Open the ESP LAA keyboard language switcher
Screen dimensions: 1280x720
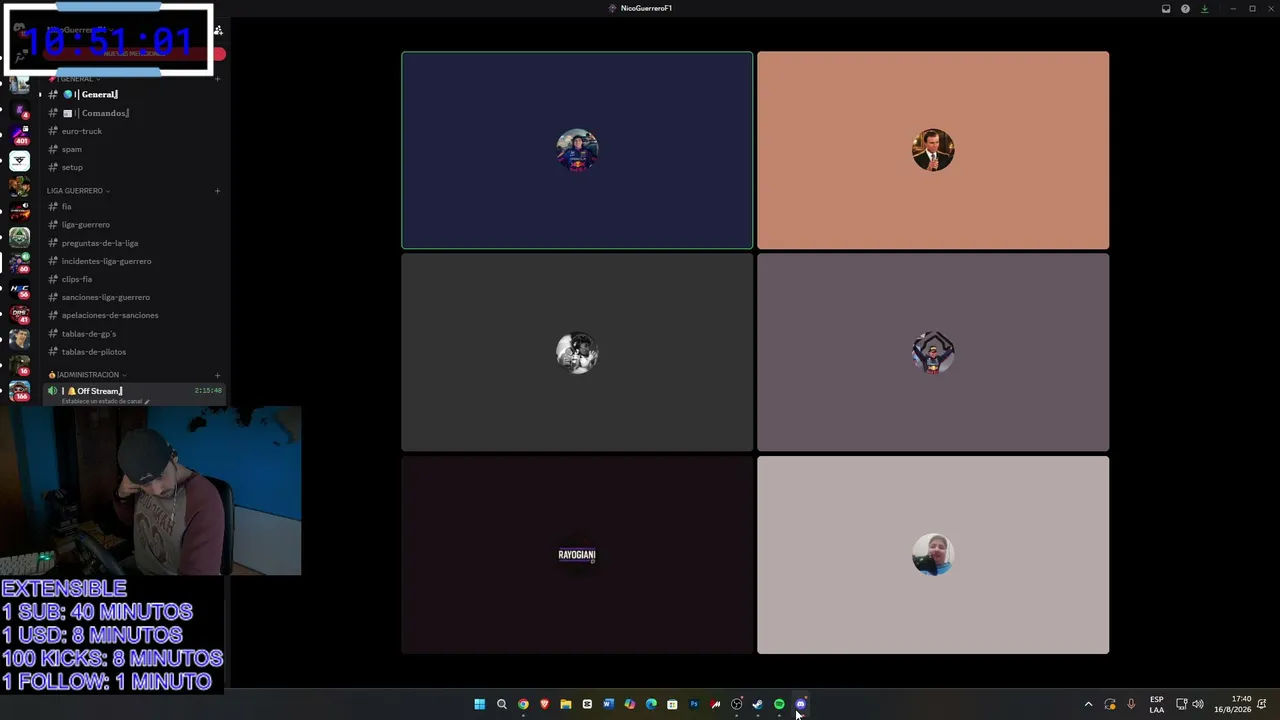(1157, 704)
